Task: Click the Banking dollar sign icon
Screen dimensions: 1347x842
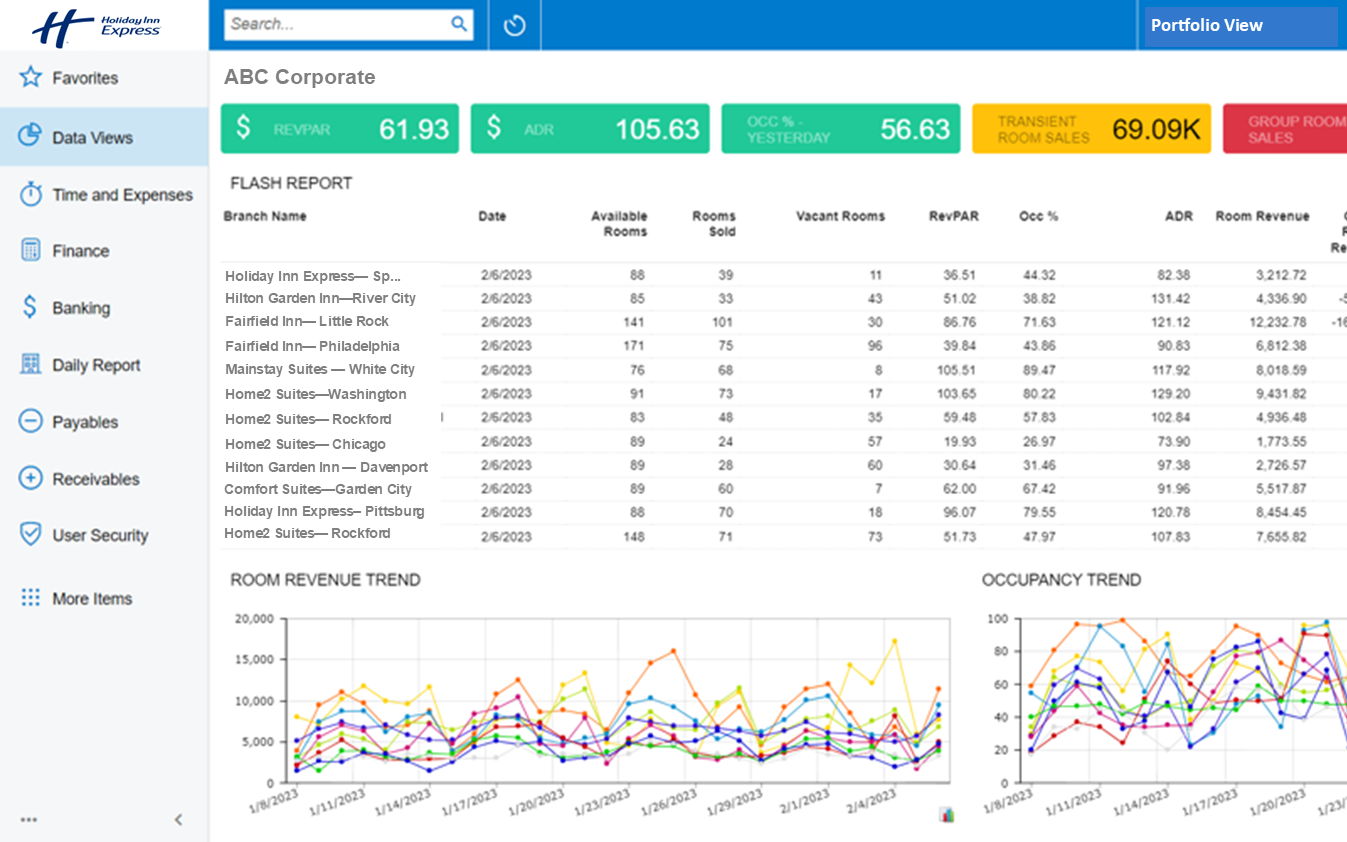Action: pyautogui.click(x=31, y=308)
